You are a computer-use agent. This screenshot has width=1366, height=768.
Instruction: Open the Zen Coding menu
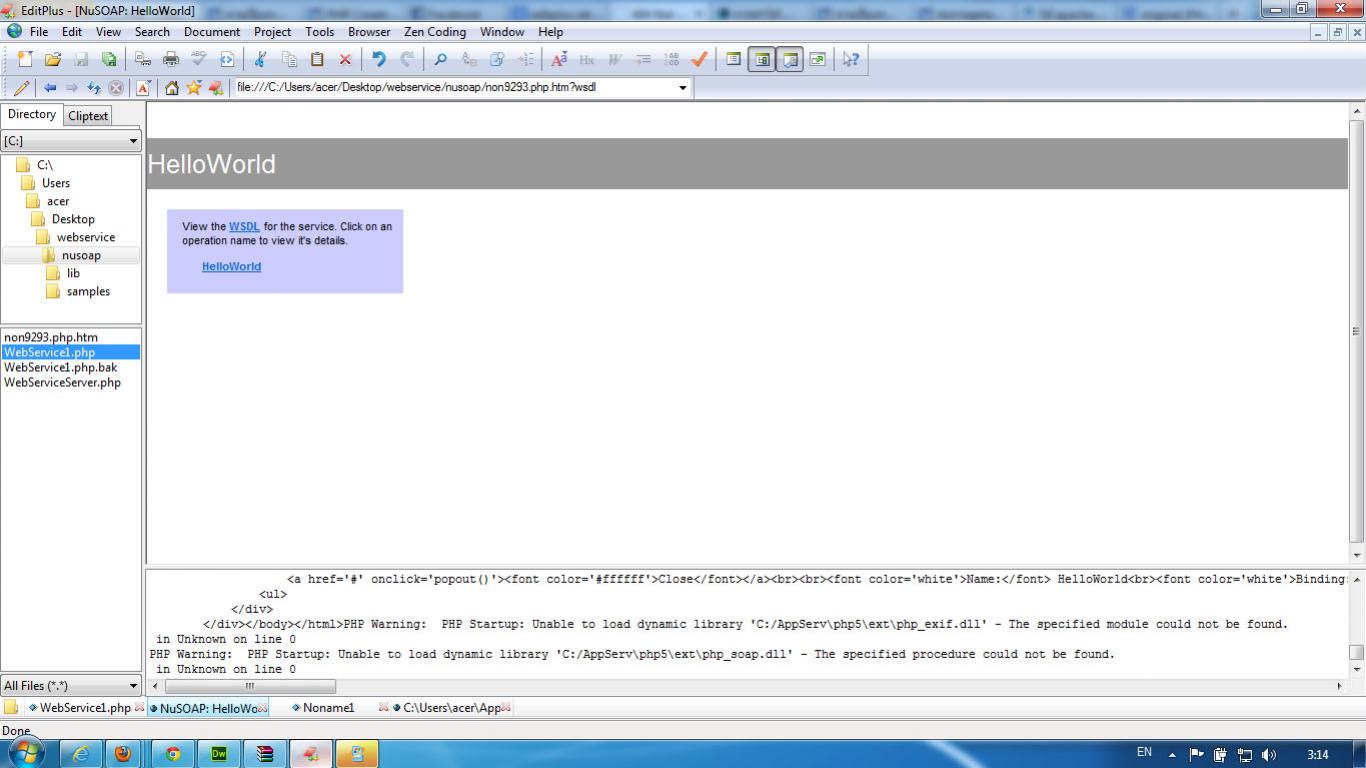(435, 31)
